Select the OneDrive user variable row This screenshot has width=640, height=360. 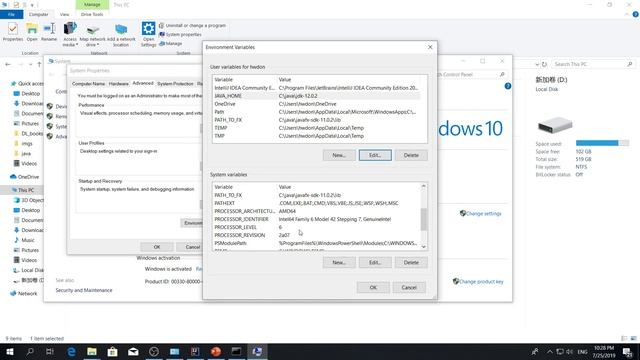(x=316, y=104)
